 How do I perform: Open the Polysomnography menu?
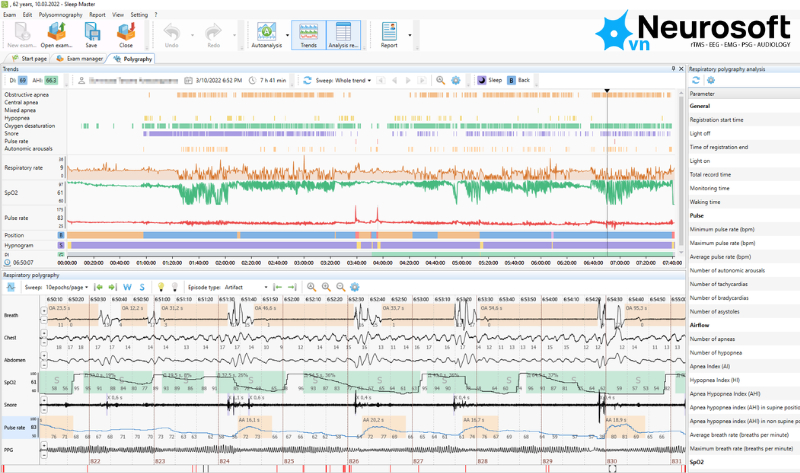pyautogui.click(x=60, y=15)
